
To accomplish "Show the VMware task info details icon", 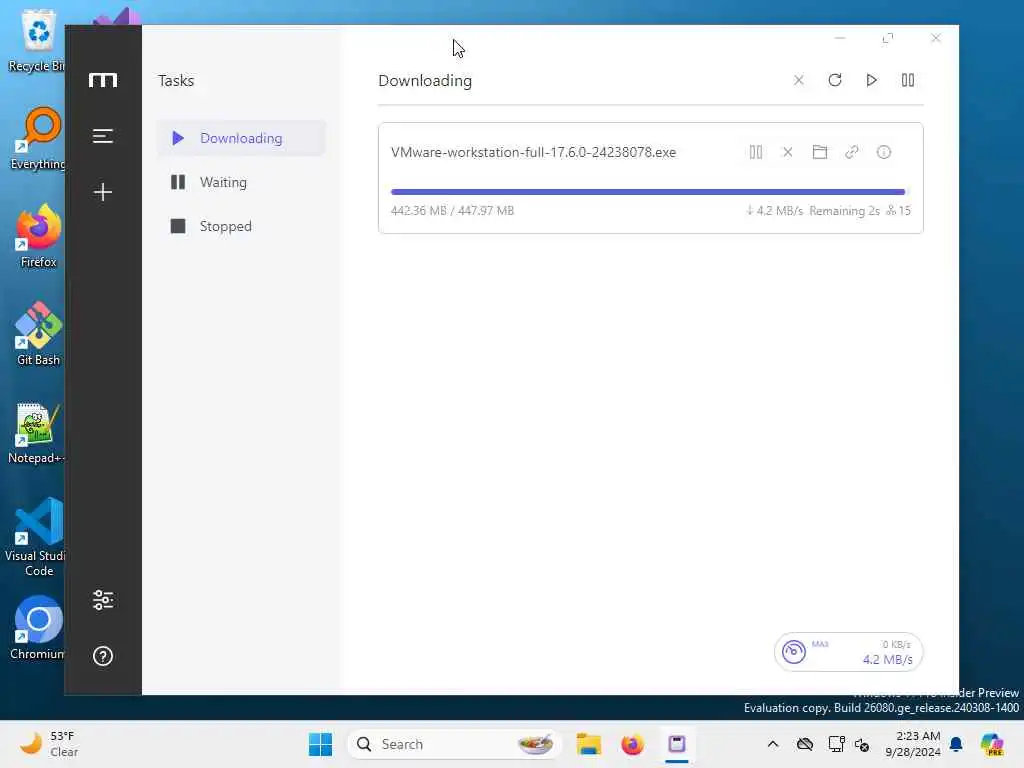I will point(884,152).
